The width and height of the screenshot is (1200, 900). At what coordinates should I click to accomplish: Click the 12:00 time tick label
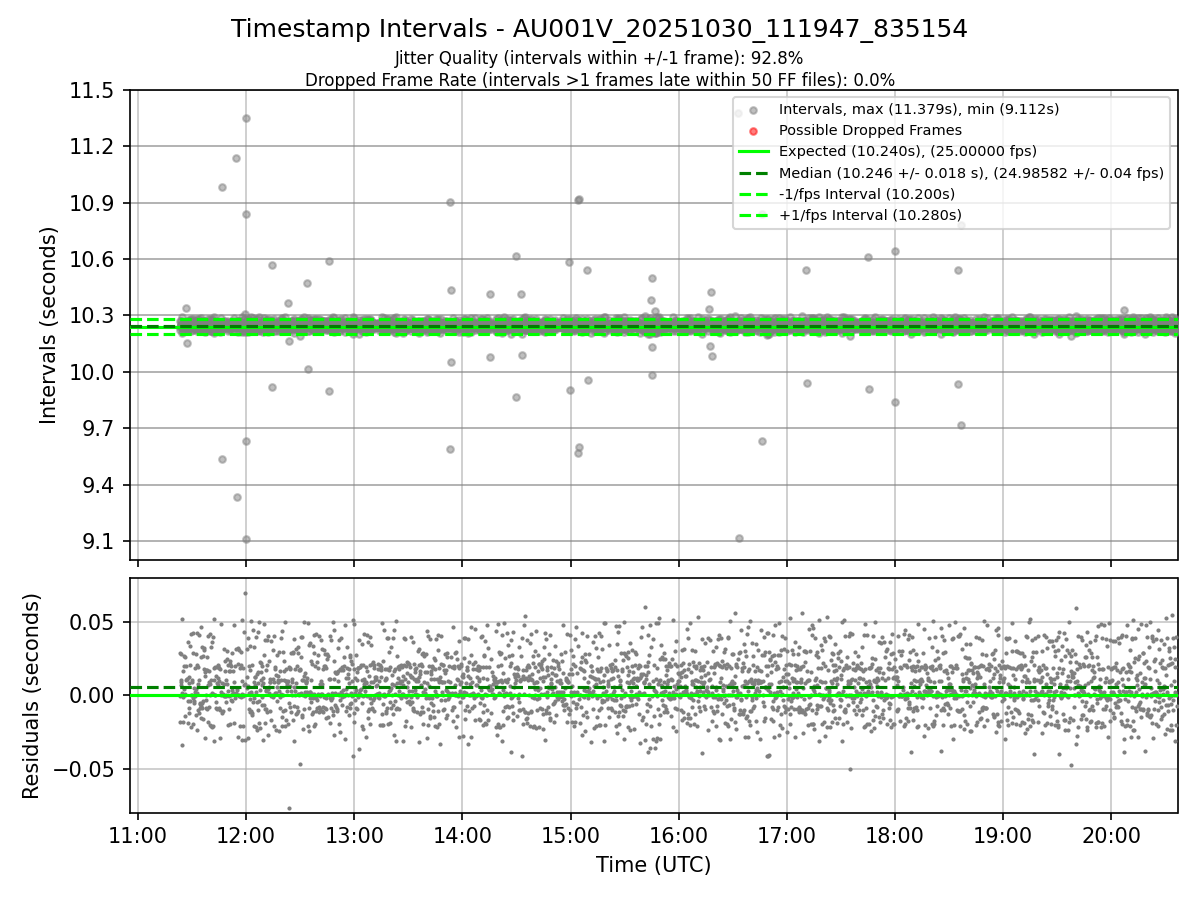(246, 836)
